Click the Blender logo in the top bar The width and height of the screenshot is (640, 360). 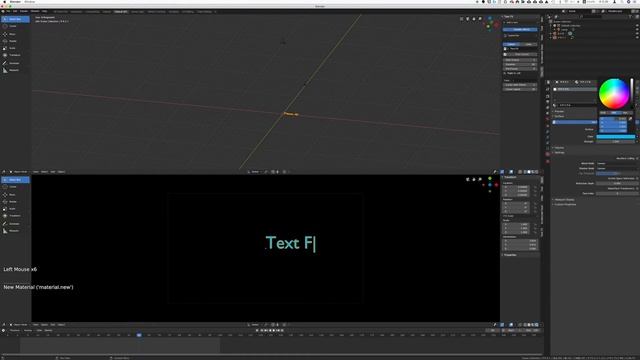click(x=3, y=11)
